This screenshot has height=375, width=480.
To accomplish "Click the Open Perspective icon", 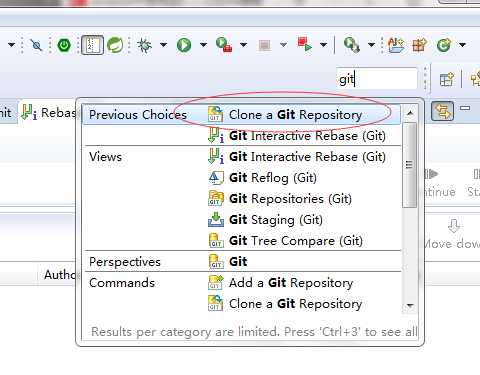I will point(447,79).
